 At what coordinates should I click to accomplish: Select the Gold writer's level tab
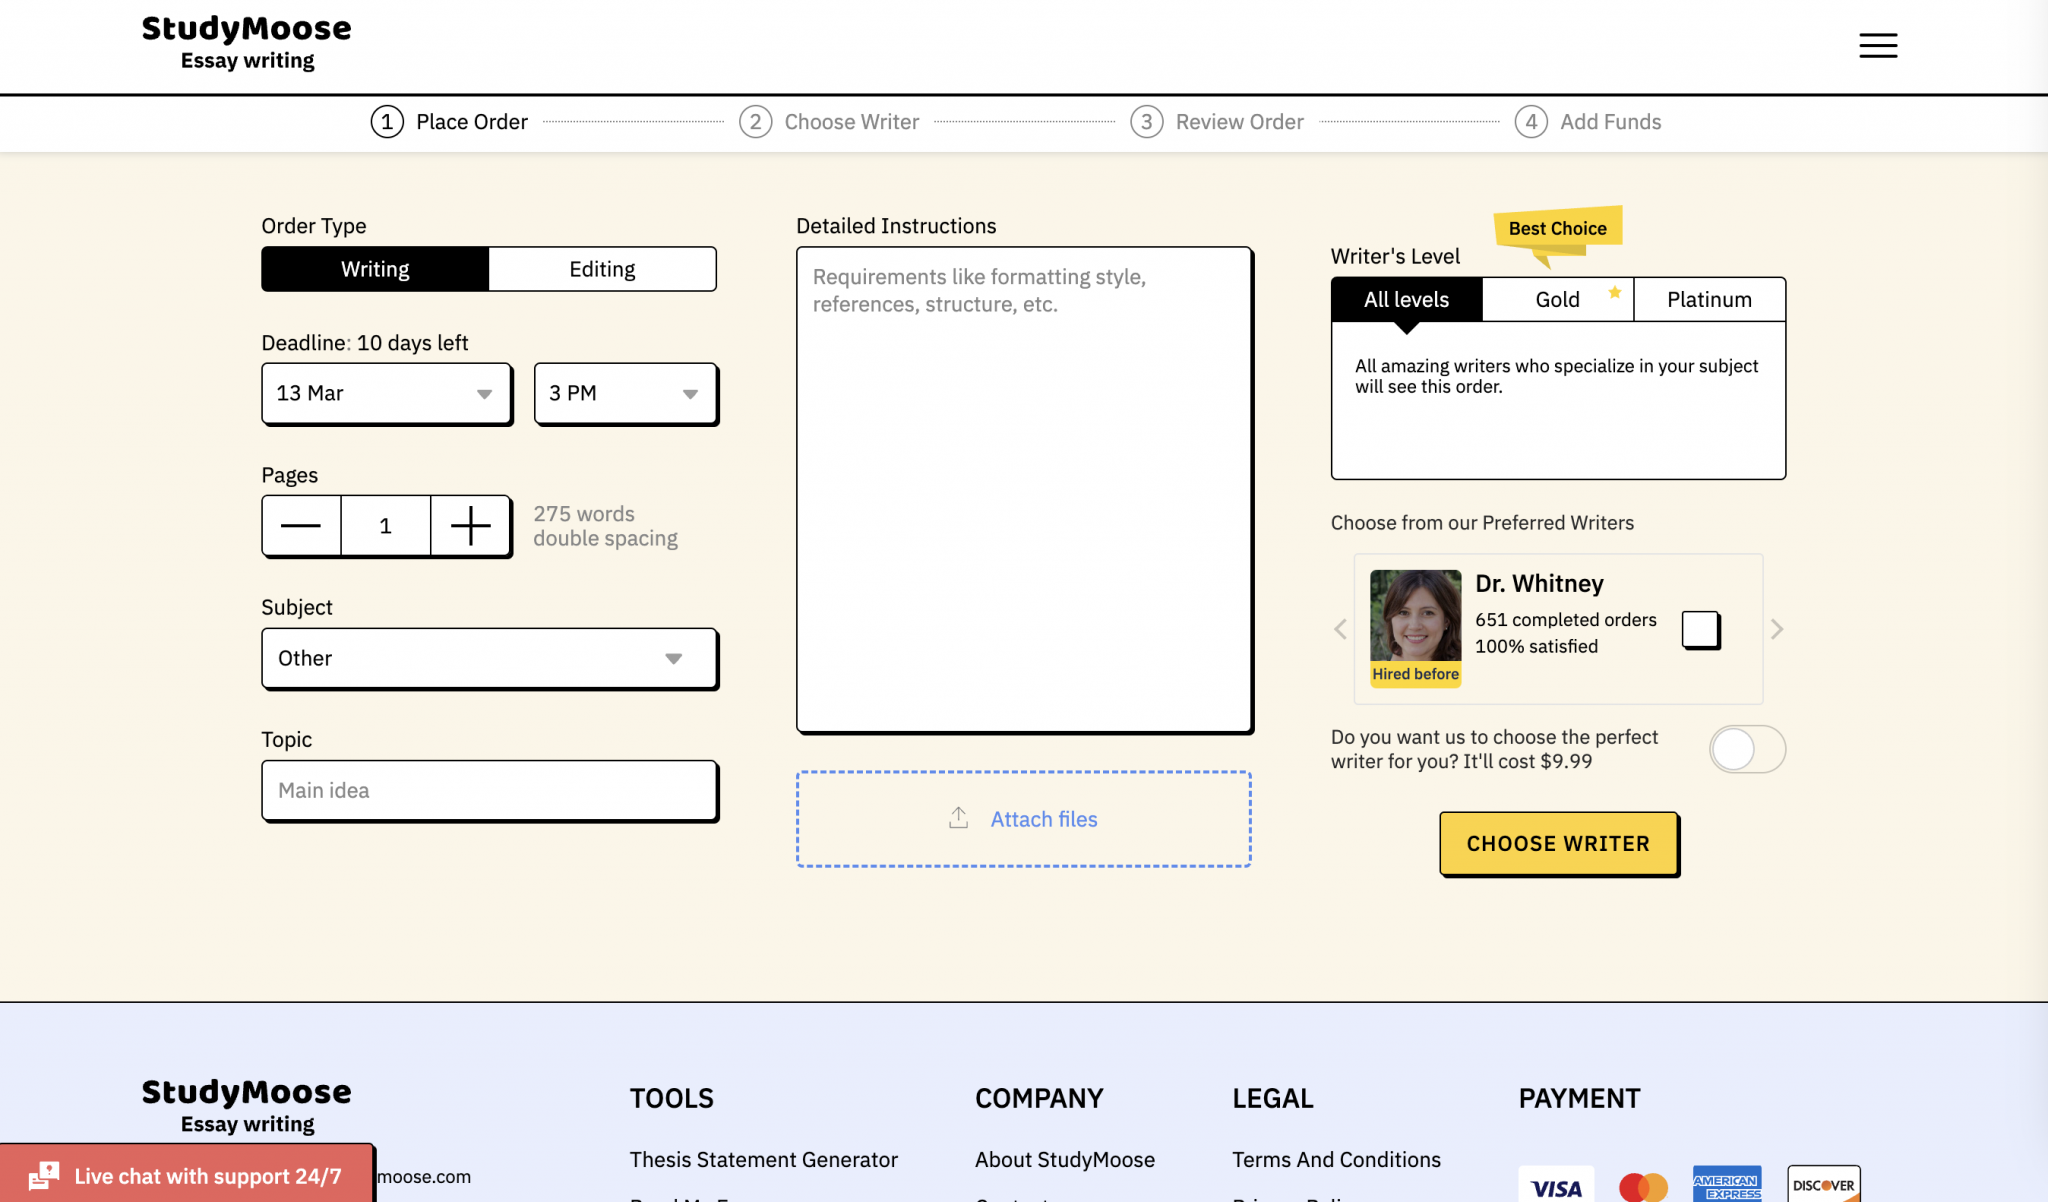1557,300
